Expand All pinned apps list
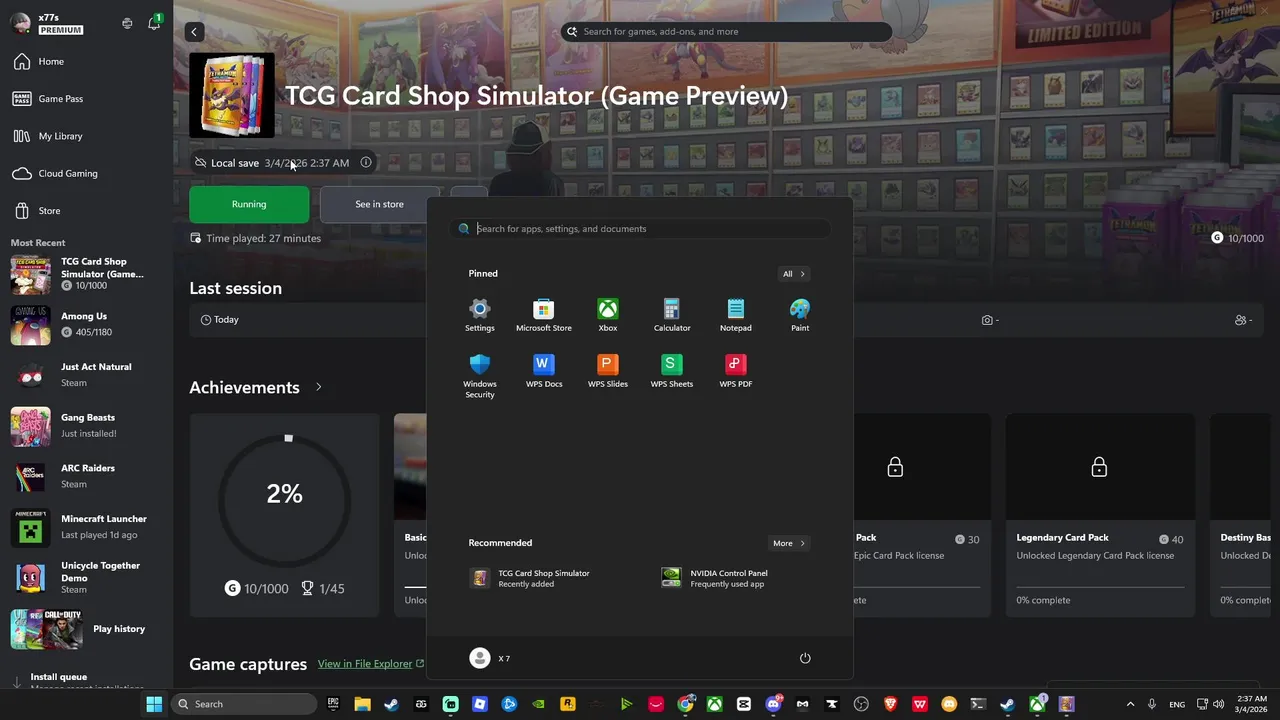This screenshot has height=720, width=1280. click(x=793, y=273)
